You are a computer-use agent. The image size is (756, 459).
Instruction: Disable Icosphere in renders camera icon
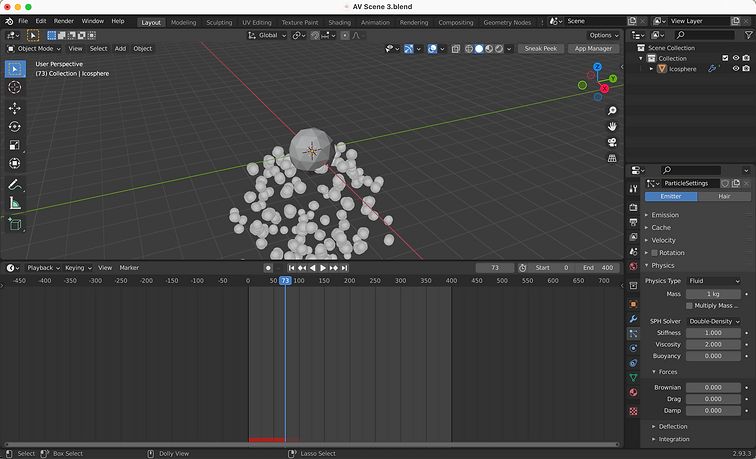pyautogui.click(x=746, y=69)
